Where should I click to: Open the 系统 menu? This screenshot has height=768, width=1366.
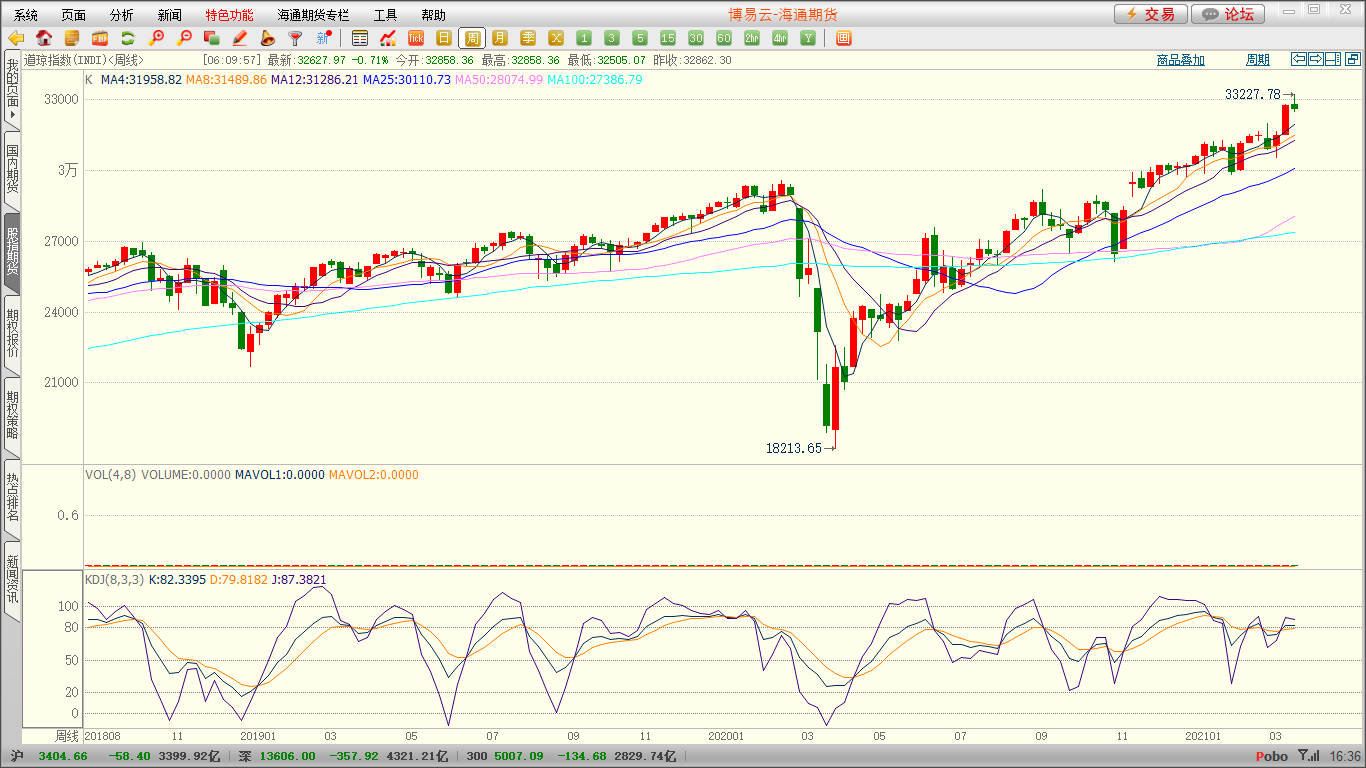[x=26, y=15]
